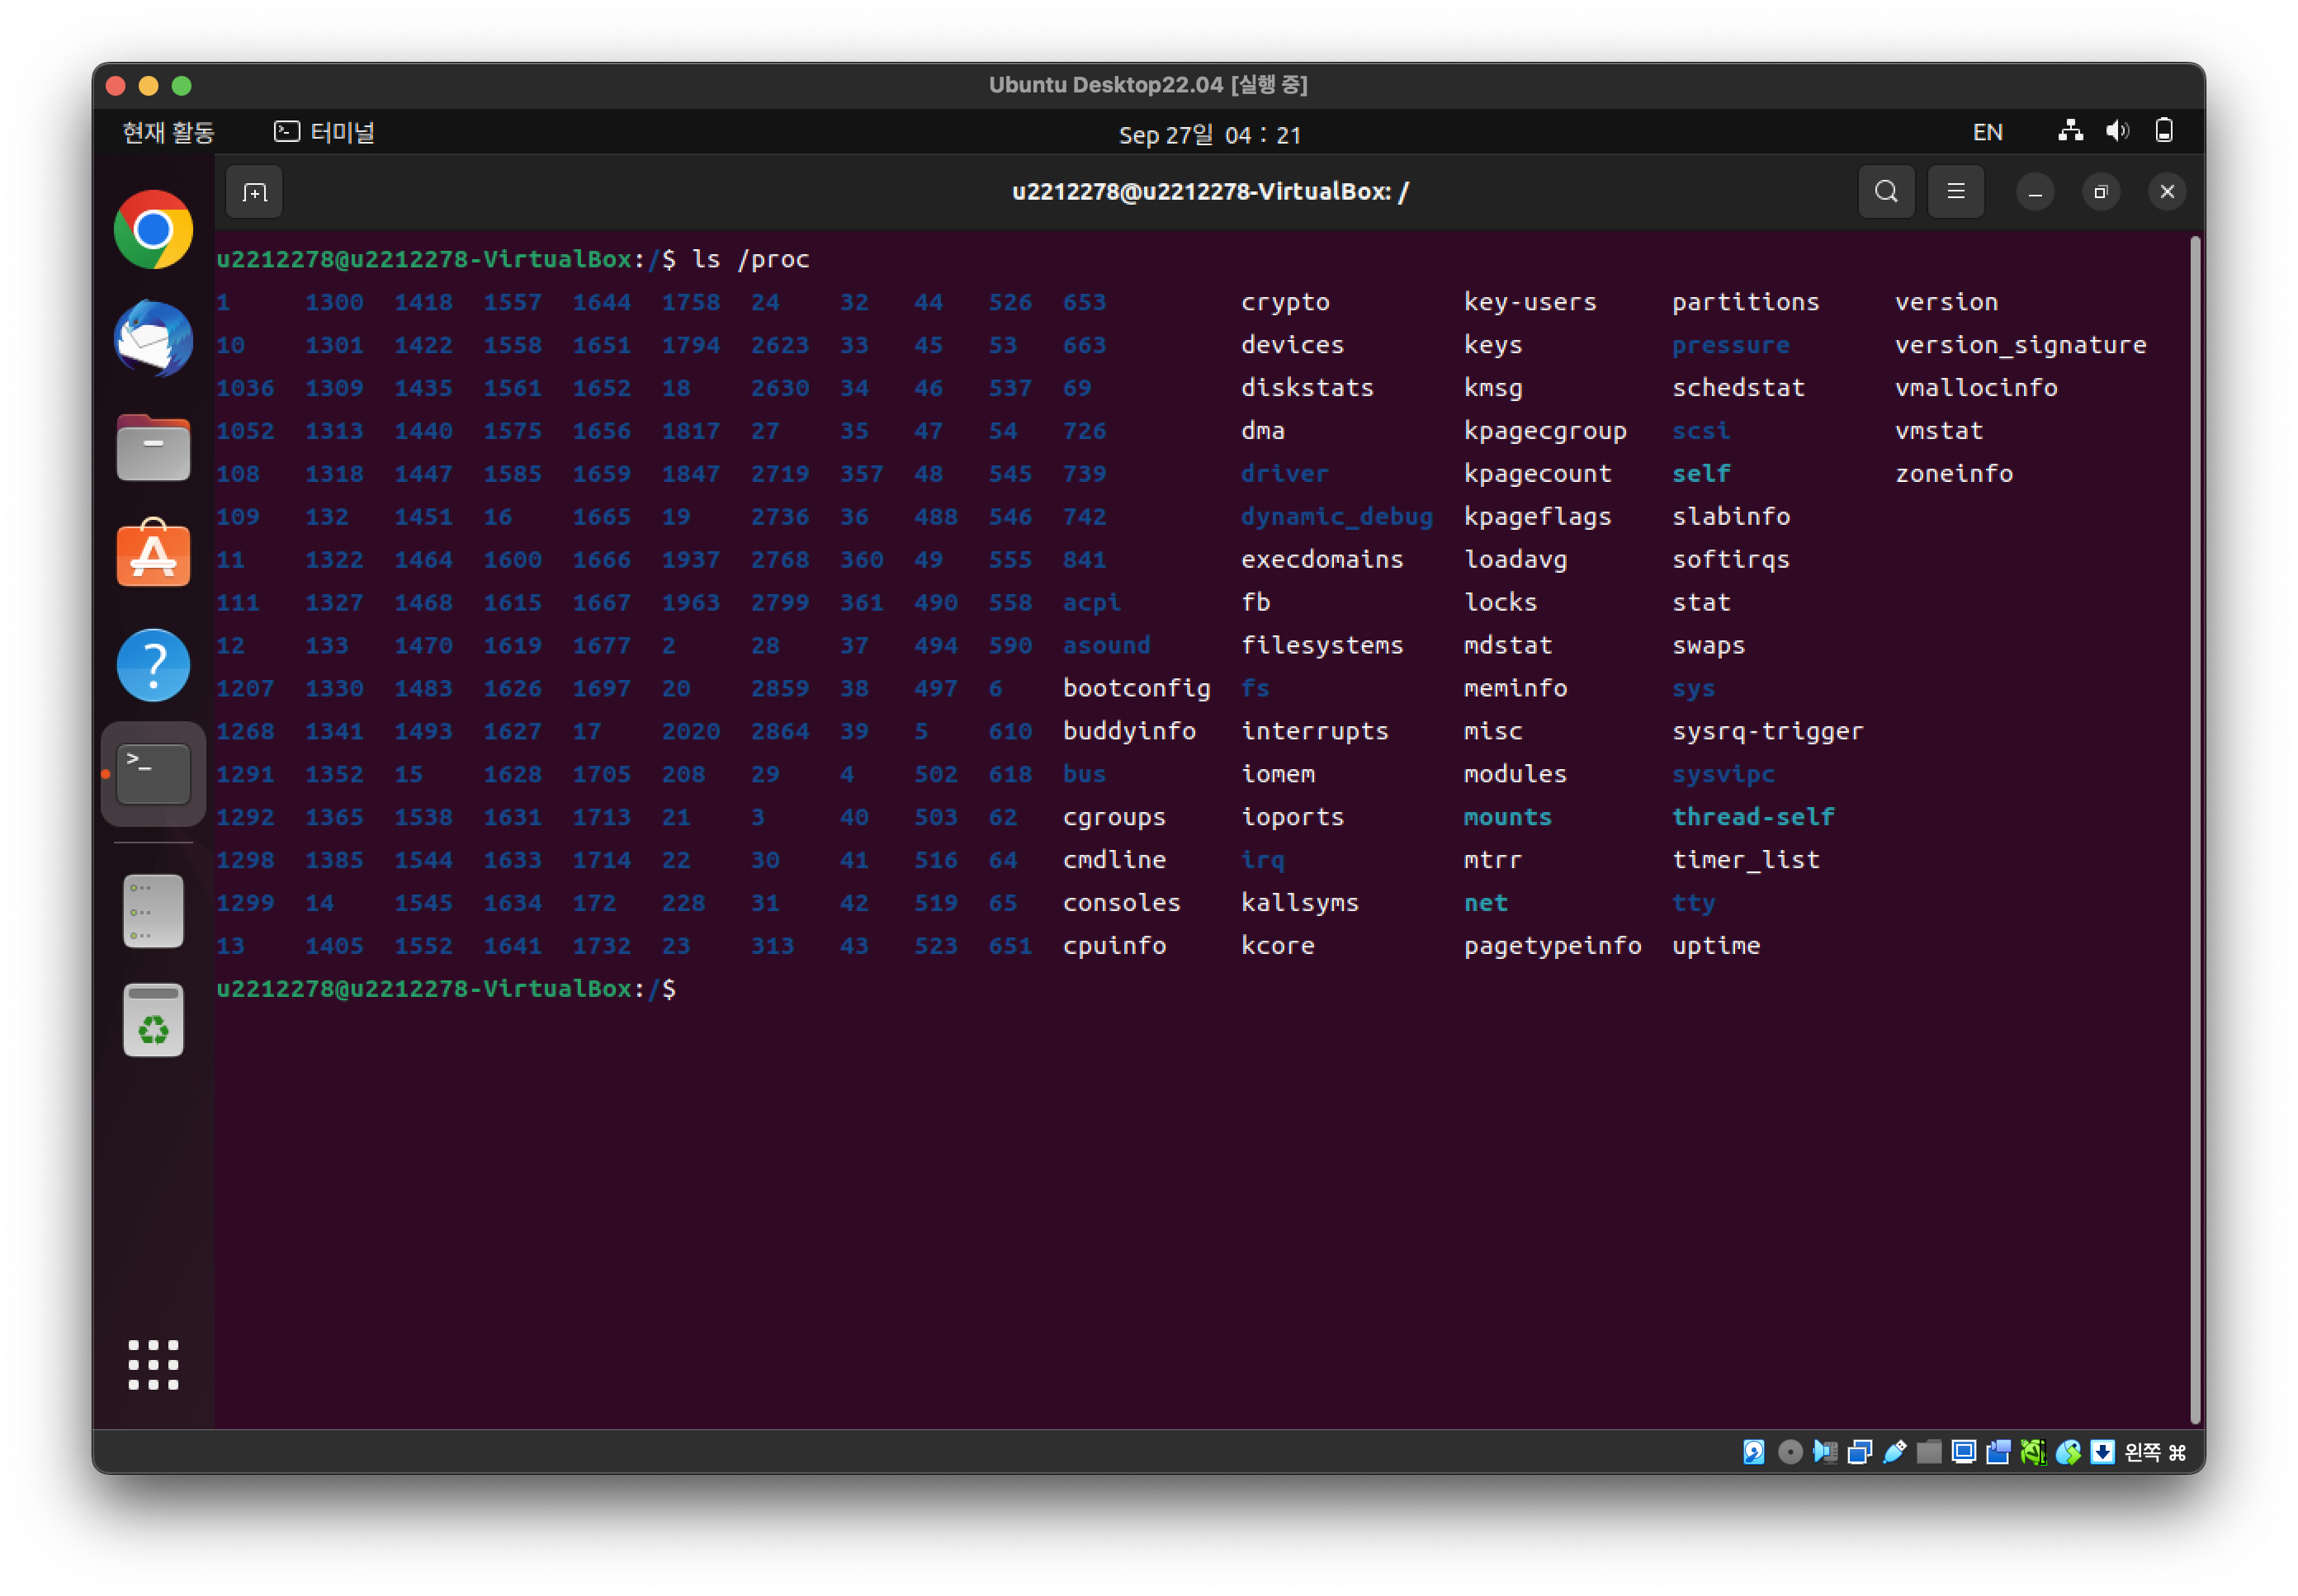Click the terminal title u2212278@u2212278-VirtualBox
The width and height of the screenshot is (2298, 1596).
tap(1210, 192)
